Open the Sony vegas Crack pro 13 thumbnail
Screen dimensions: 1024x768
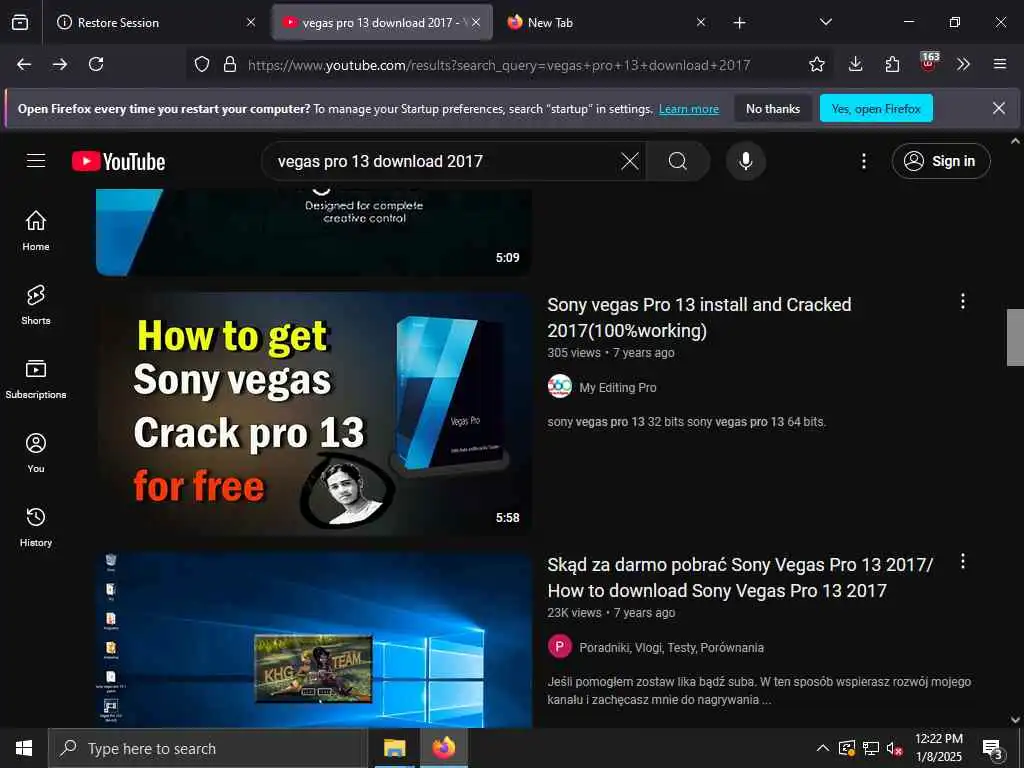coord(313,414)
